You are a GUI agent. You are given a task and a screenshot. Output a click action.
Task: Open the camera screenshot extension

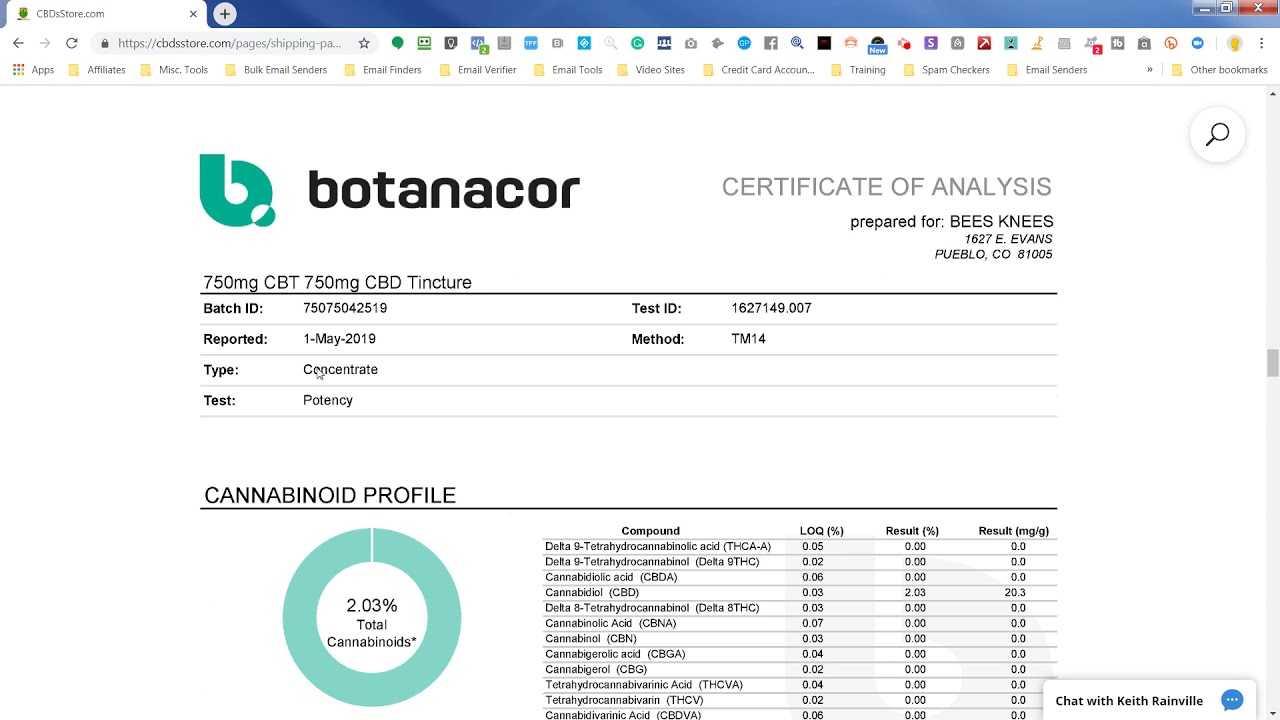(691, 43)
